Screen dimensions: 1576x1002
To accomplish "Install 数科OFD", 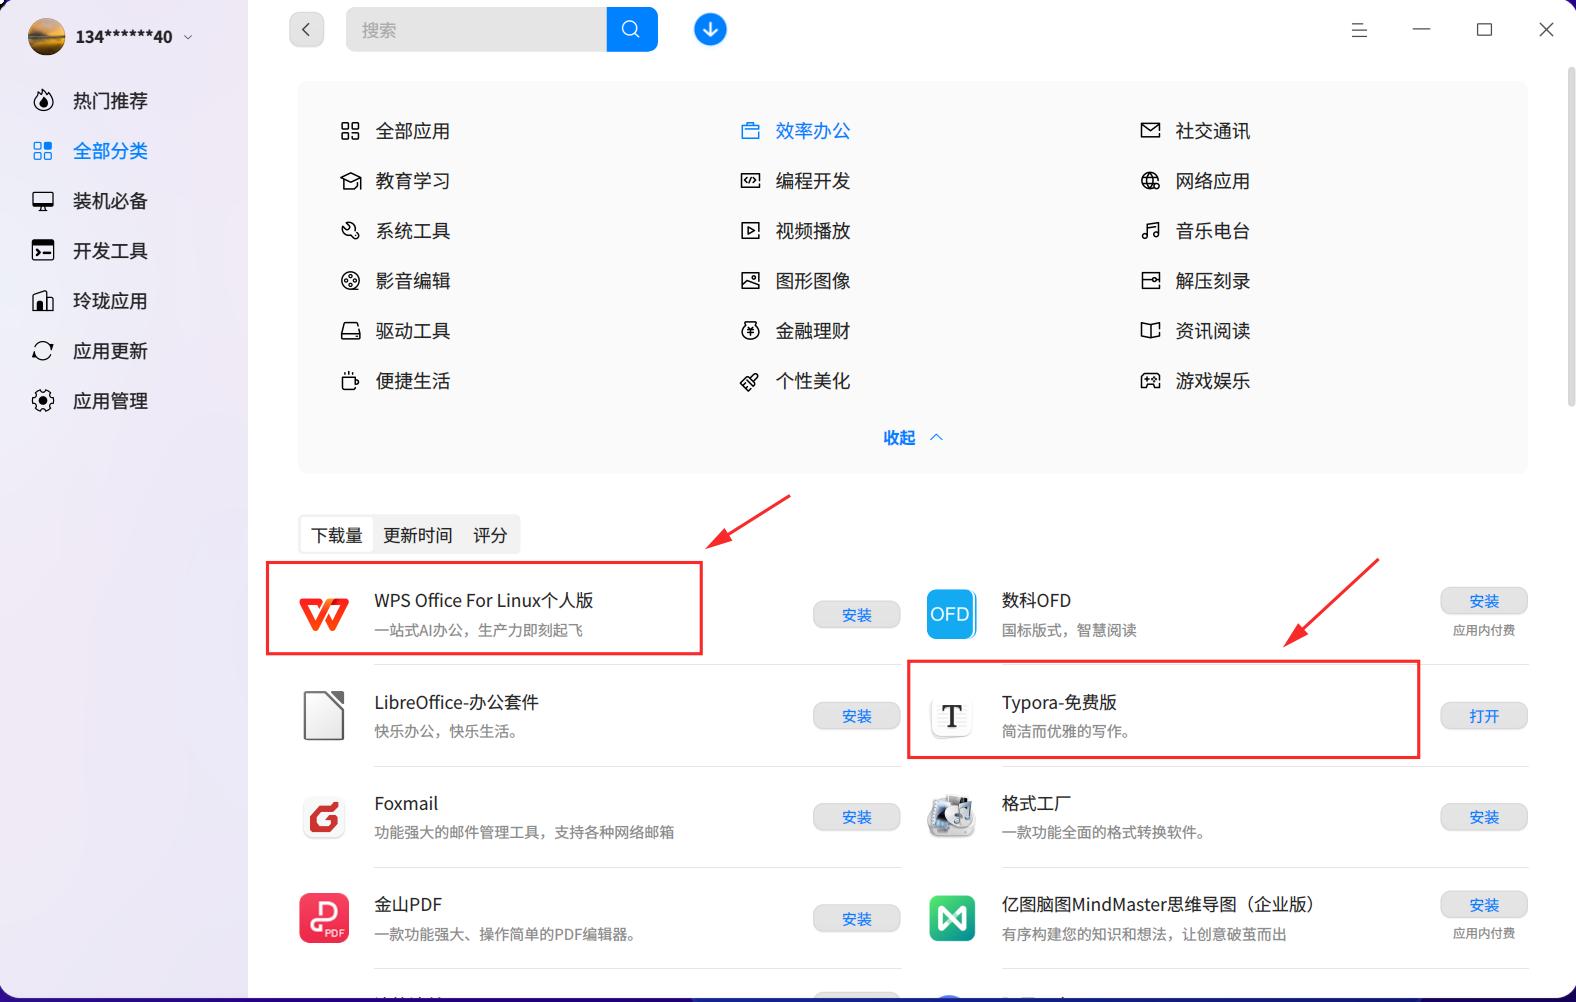I will pos(1484,601).
